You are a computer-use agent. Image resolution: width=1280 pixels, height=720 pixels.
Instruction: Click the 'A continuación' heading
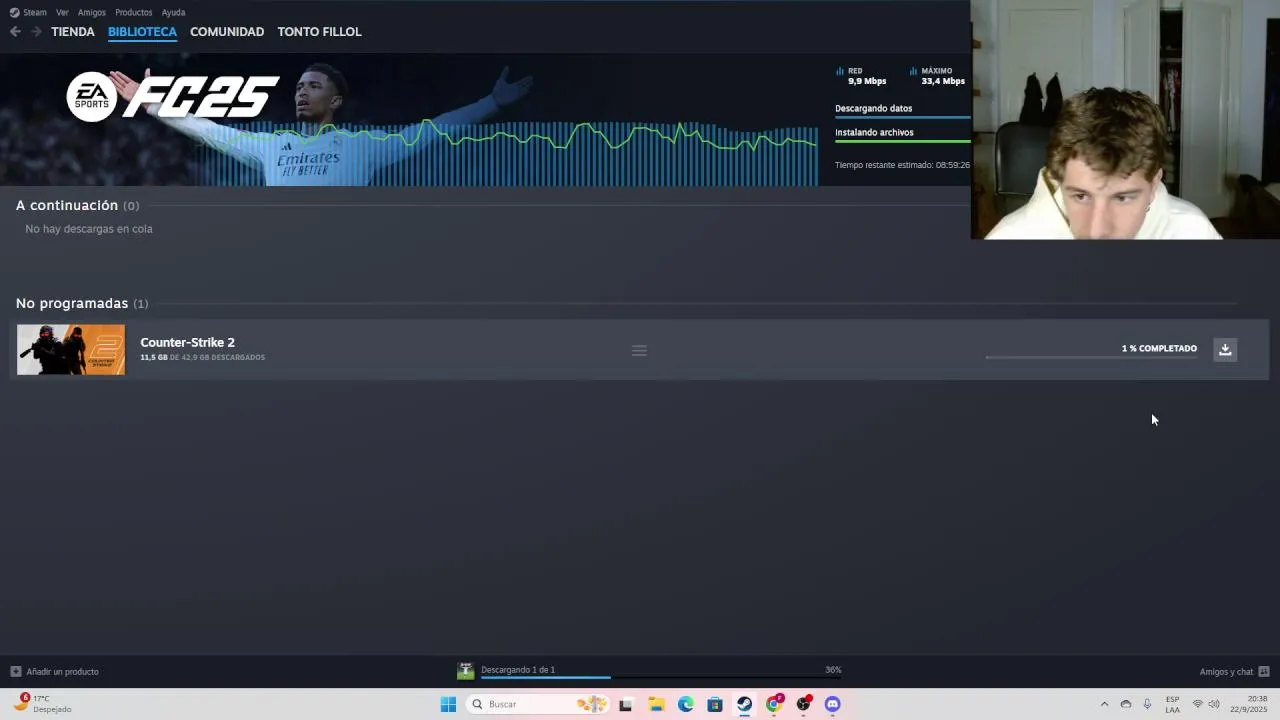(x=67, y=205)
